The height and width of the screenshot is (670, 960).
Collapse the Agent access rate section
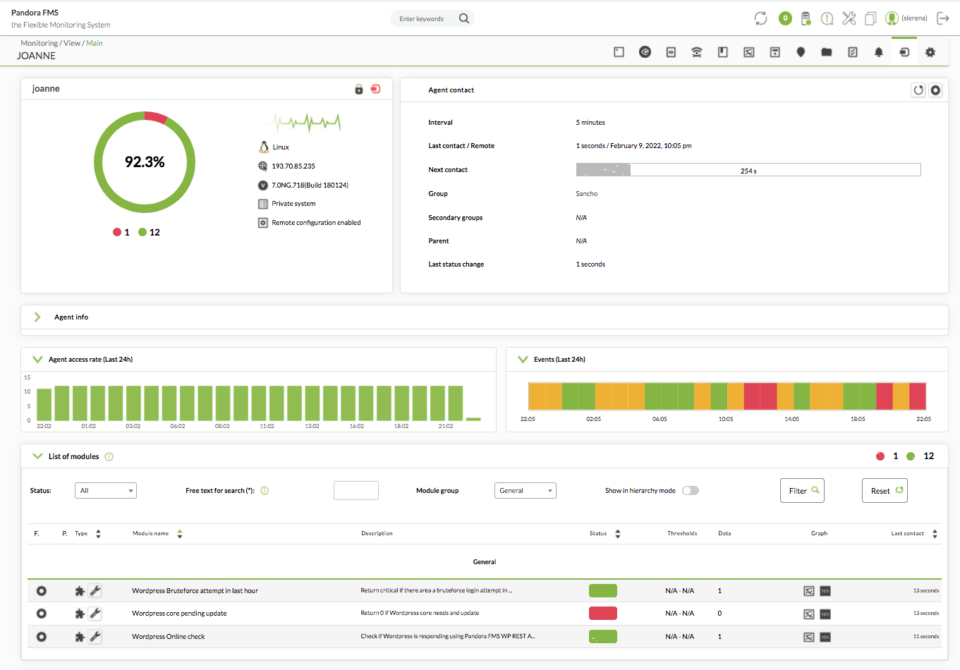(x=37, y=359)
